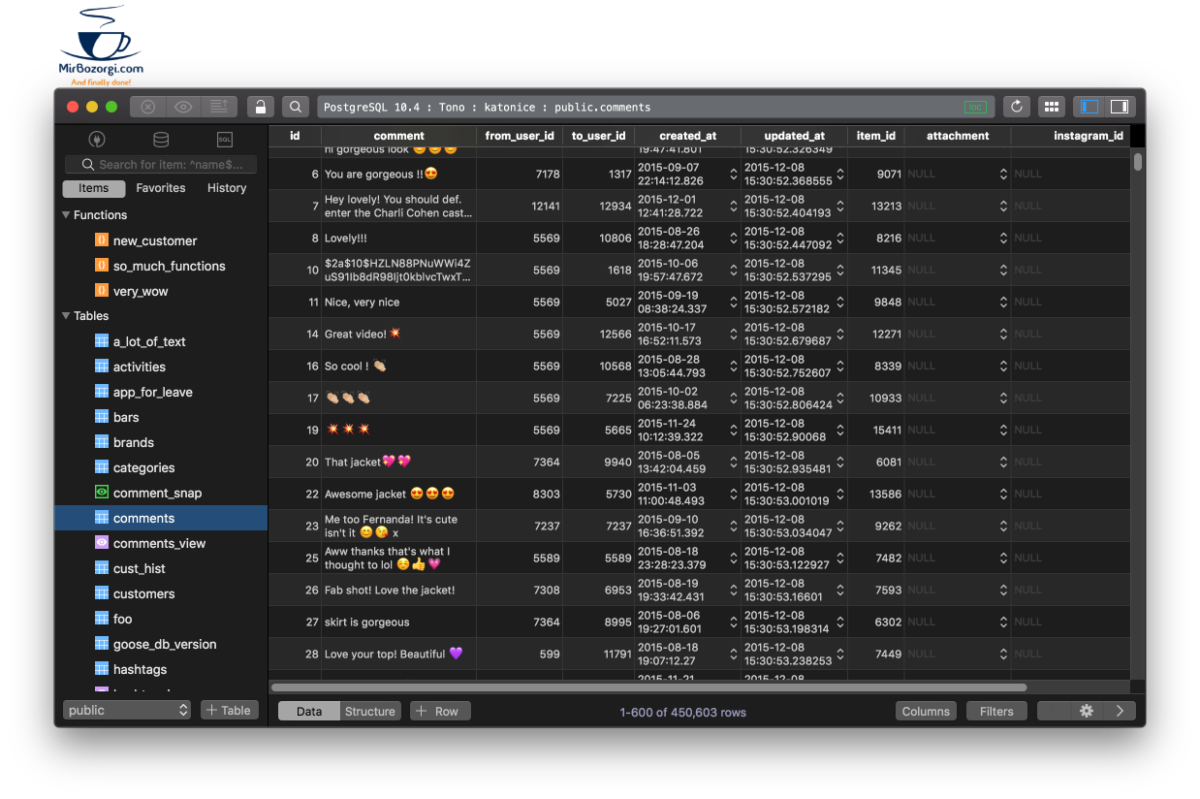Open the public schema dropdown
Image resolution: width=1200 pixels, height=799 pixels.
pos(126,710)
